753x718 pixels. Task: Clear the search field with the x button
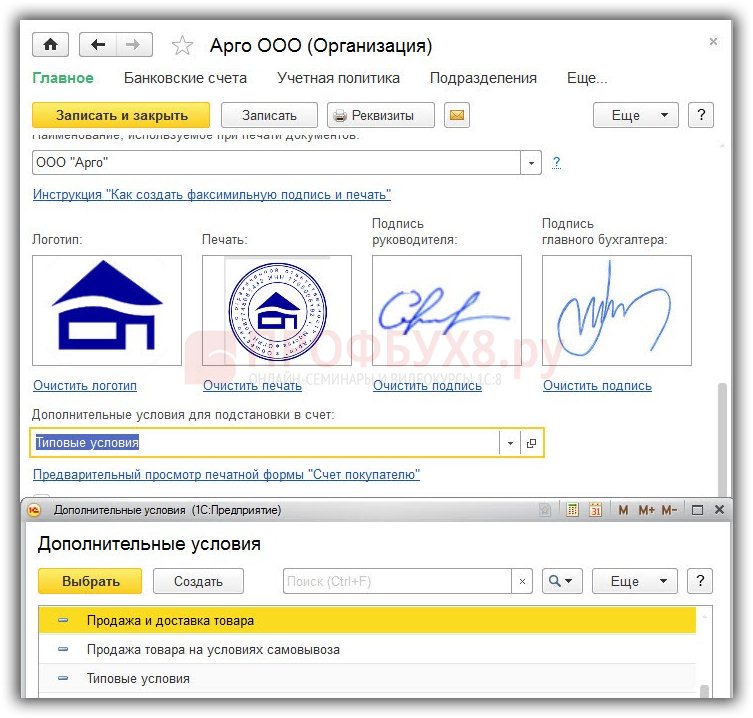(x=522, y=581)
